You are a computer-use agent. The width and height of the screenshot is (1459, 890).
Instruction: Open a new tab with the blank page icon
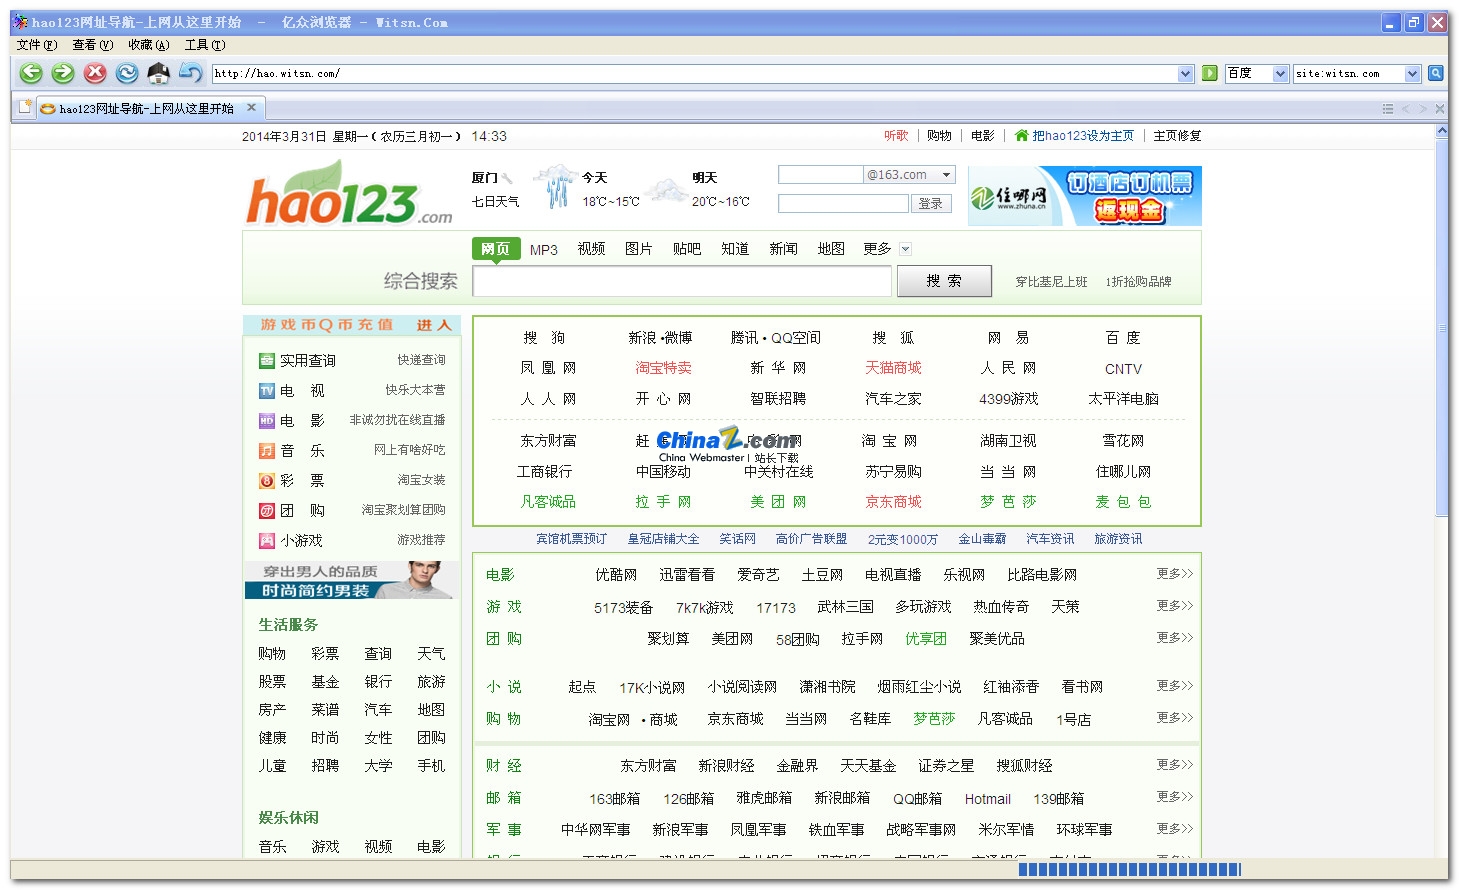(24, 107)
